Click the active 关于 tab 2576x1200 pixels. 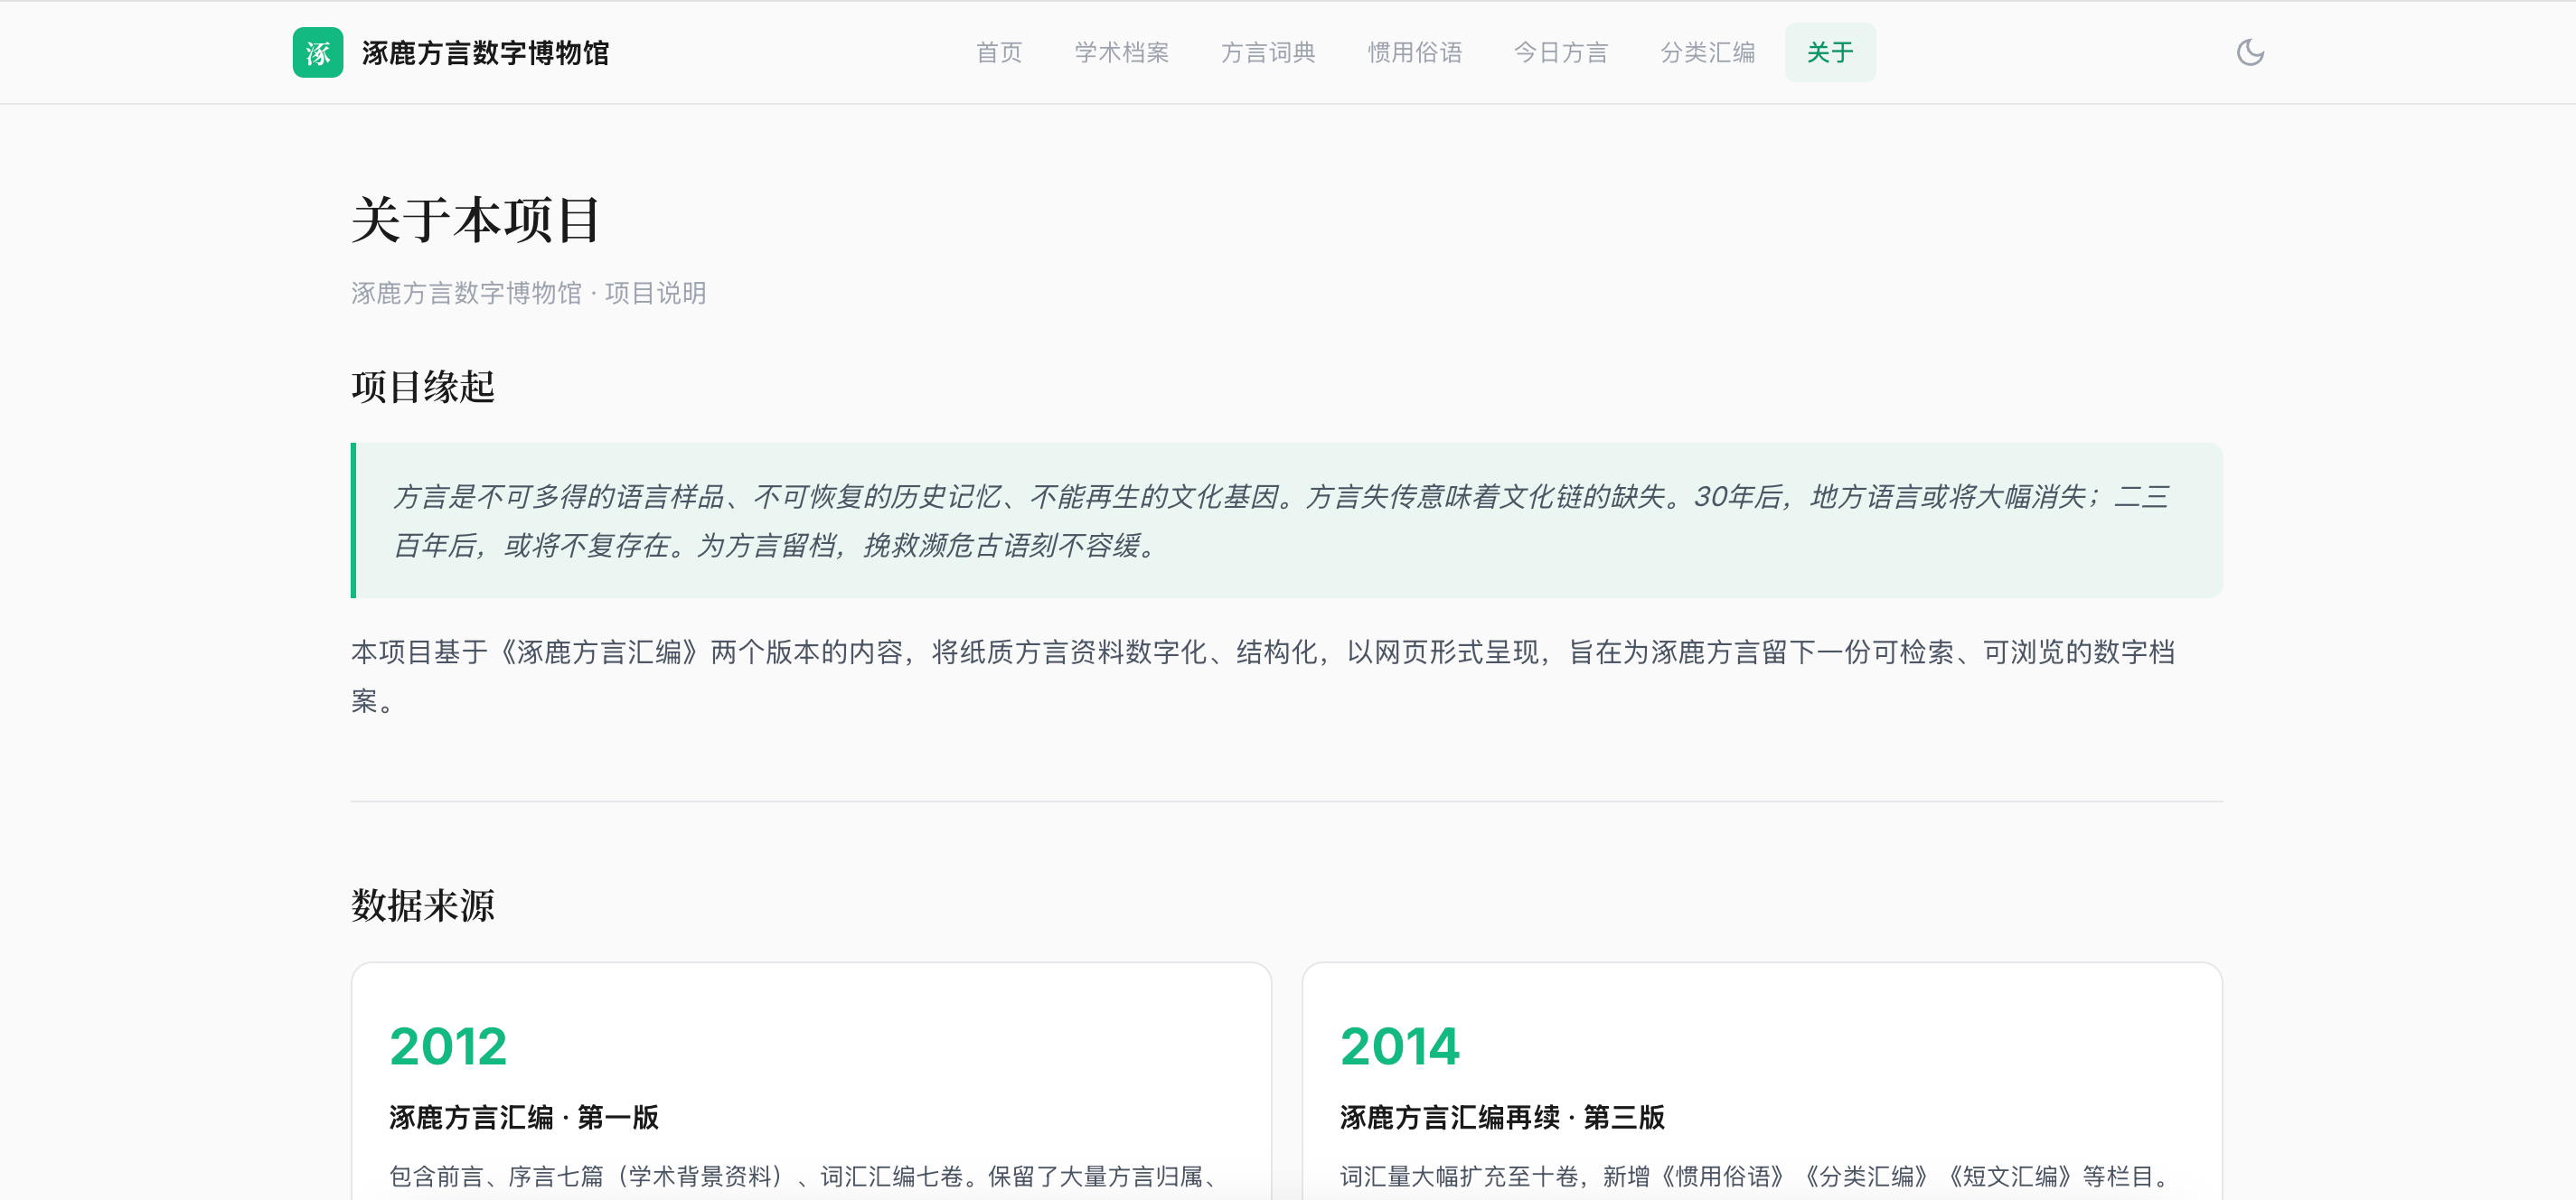tap(1830, 52)
